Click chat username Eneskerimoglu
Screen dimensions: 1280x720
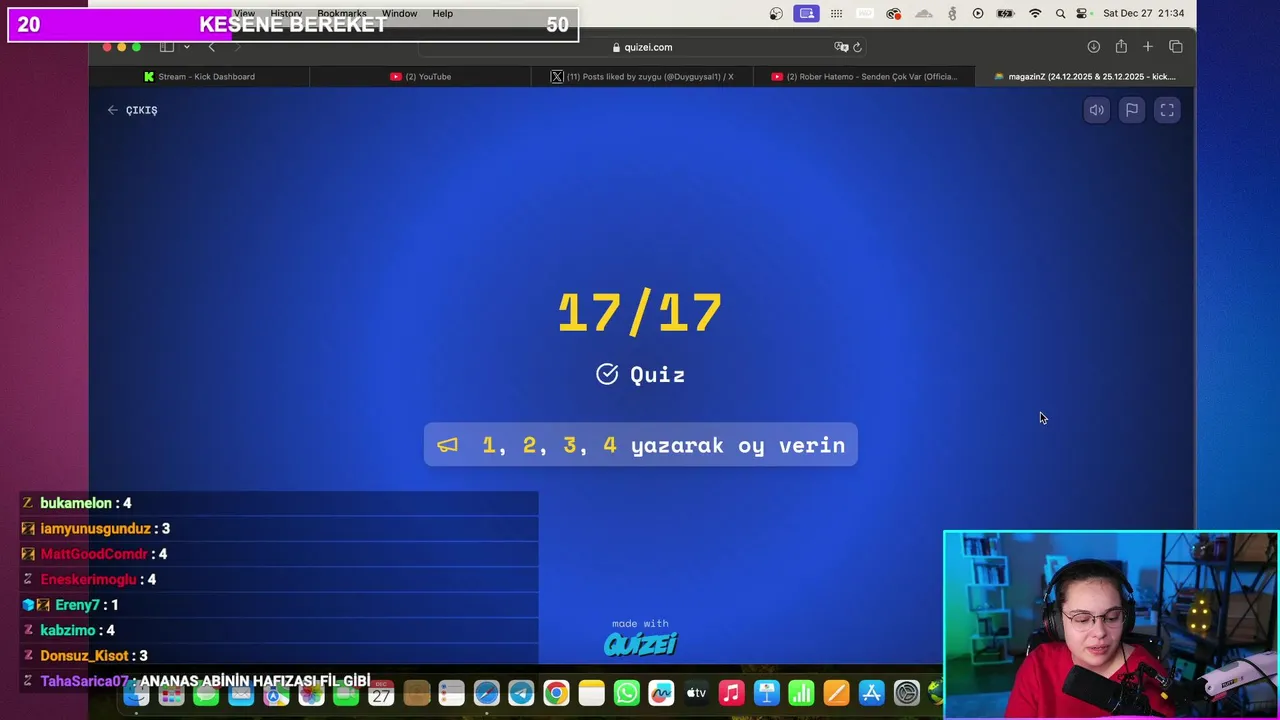tap(88, 579)
